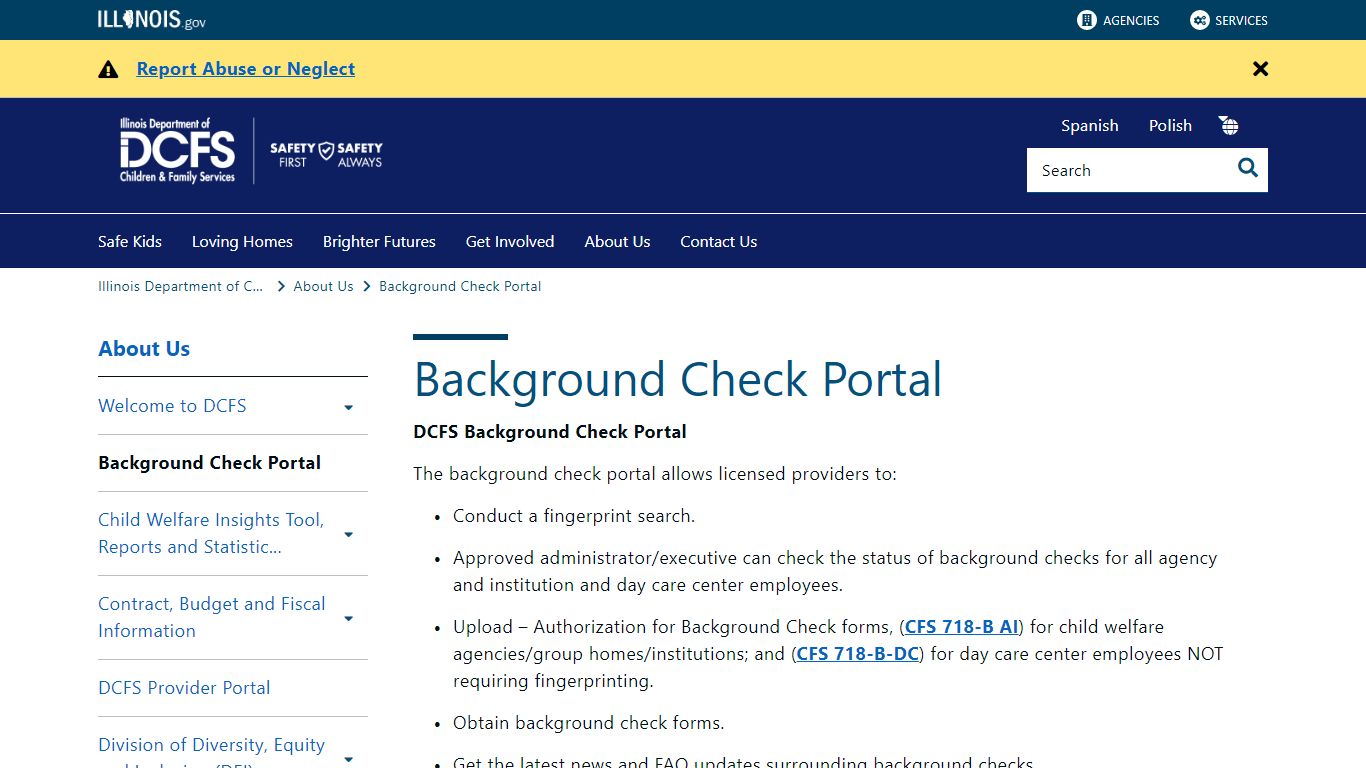Click the warning triangle alert icon

tap(108, 69)
